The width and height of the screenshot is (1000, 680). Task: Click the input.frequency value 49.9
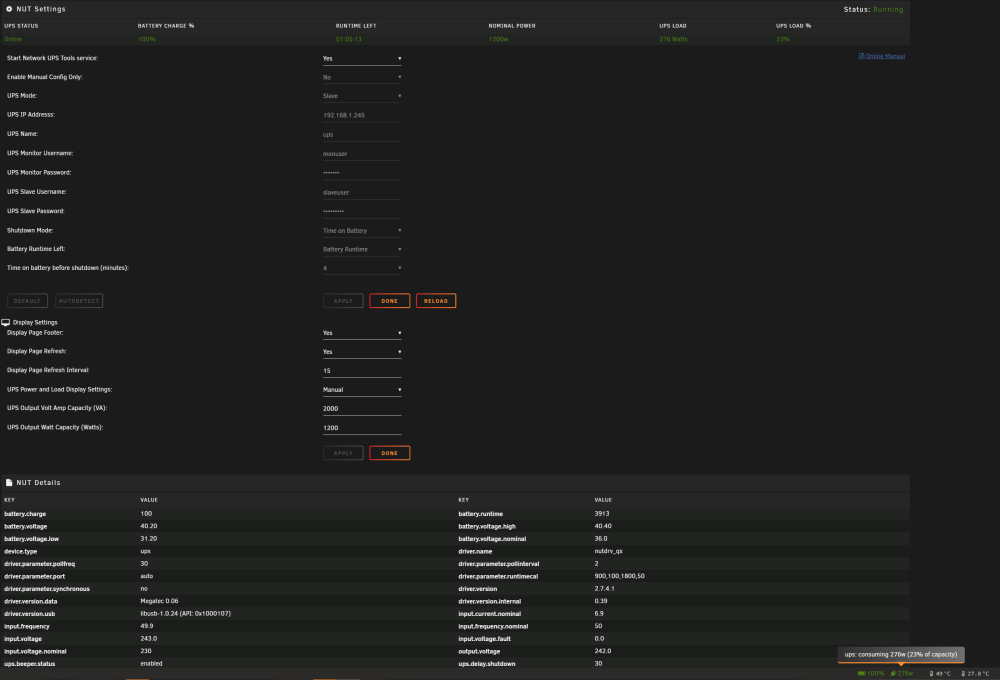pos(147,626)
